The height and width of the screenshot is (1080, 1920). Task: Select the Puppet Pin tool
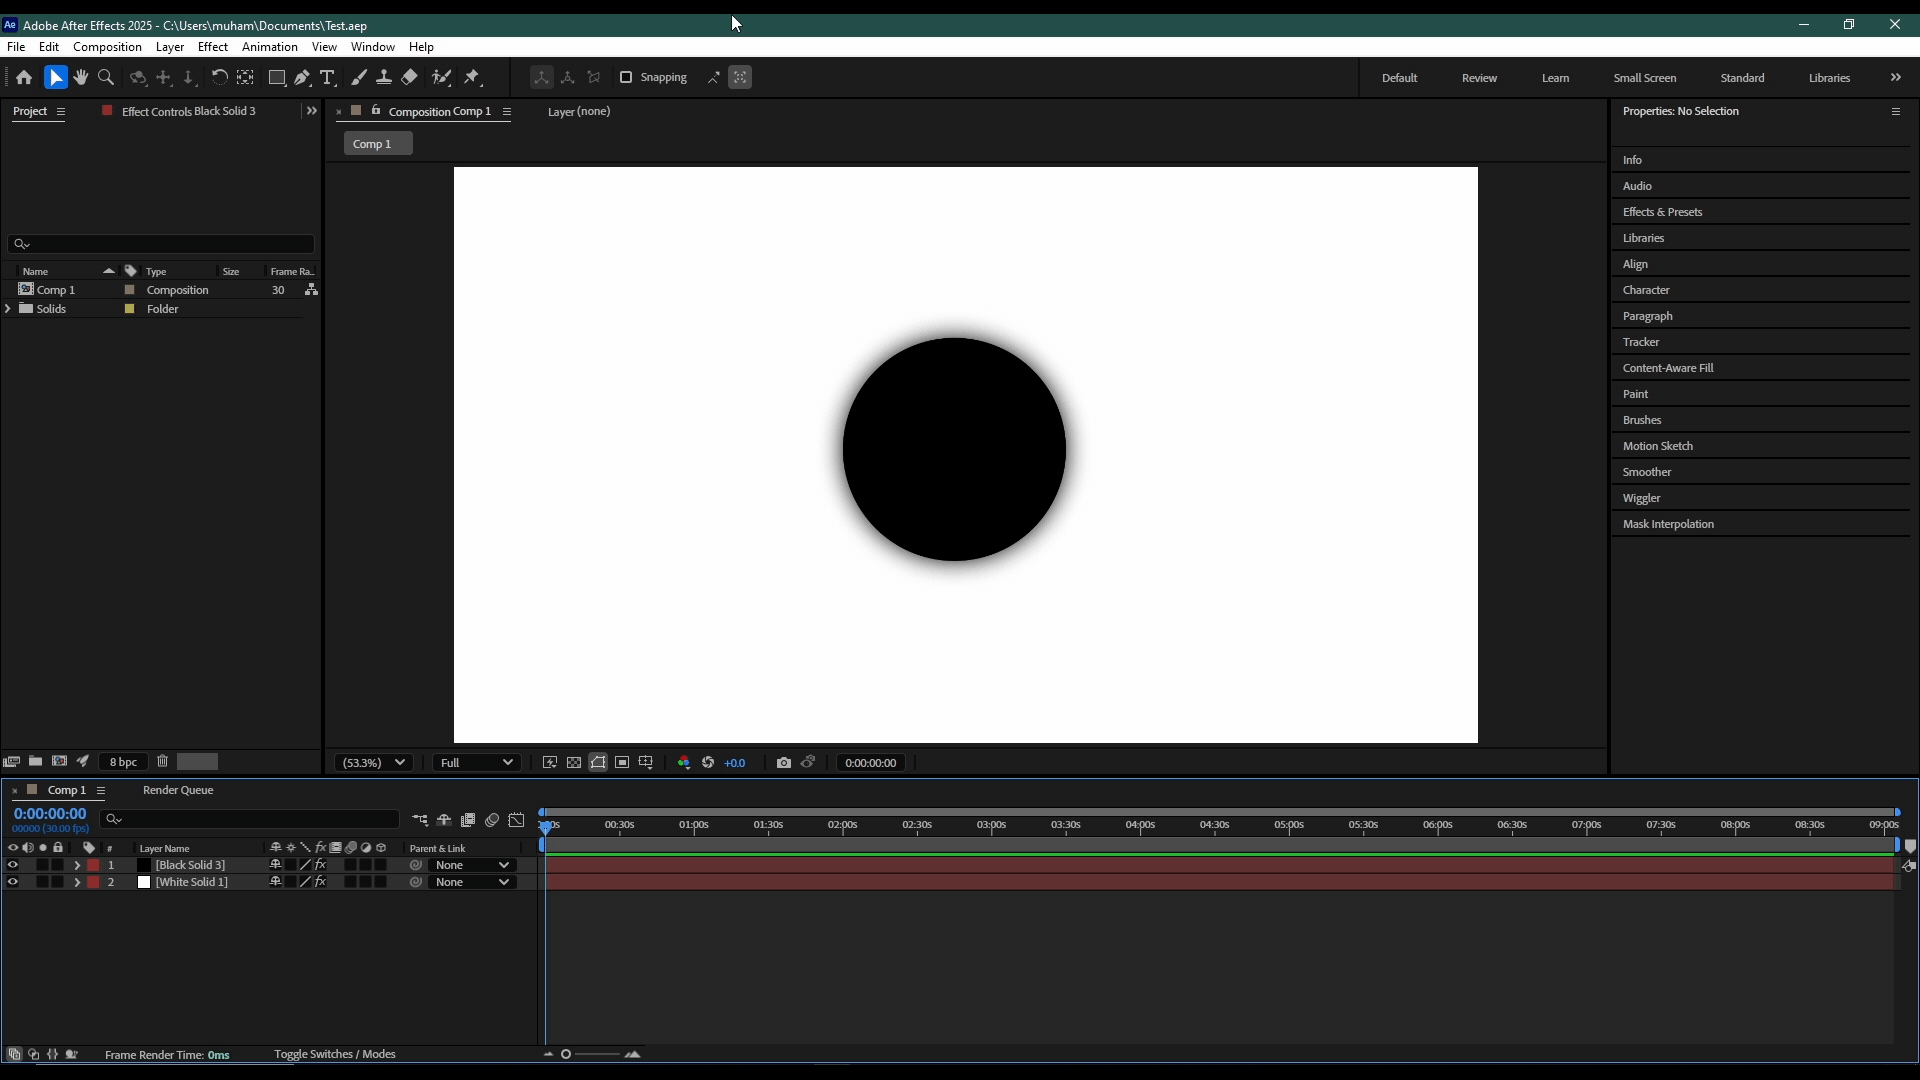coord(473,77)
